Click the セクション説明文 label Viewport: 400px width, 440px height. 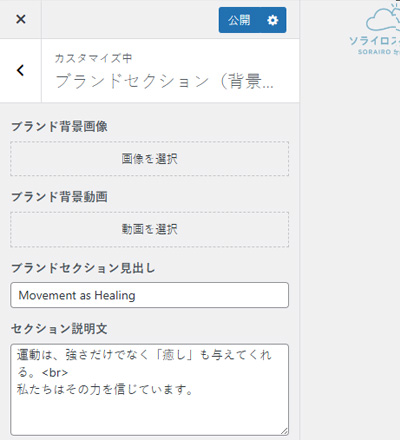click(x=59, y=329)
